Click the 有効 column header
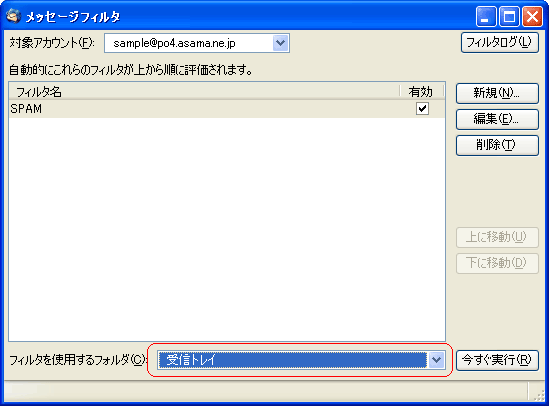 point(421,92)
